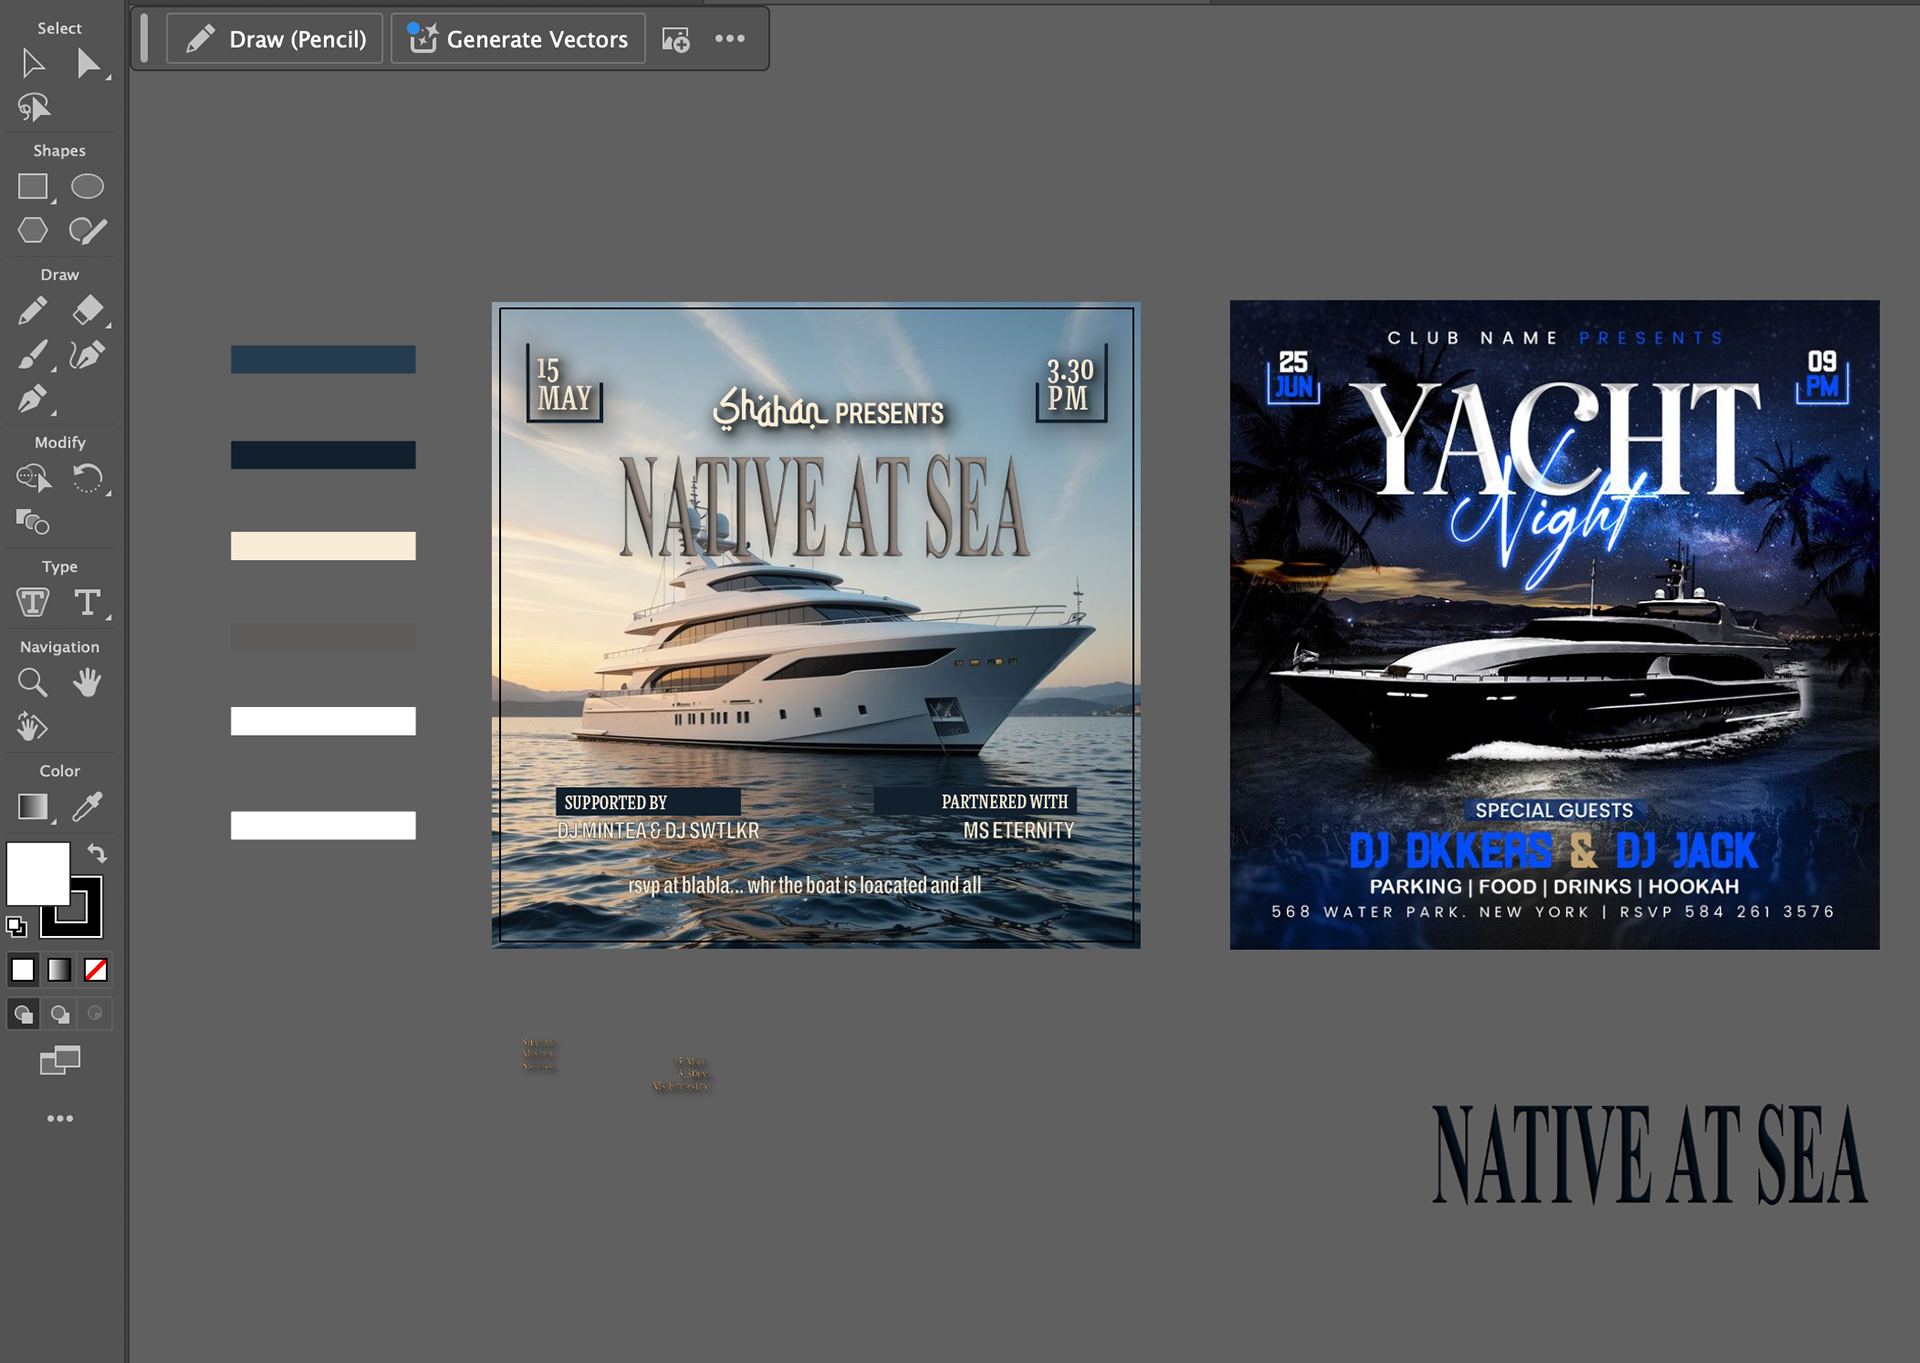Select the Shaper tool in Shapes
The image size is (1920, 1363).
click(88, 231)
